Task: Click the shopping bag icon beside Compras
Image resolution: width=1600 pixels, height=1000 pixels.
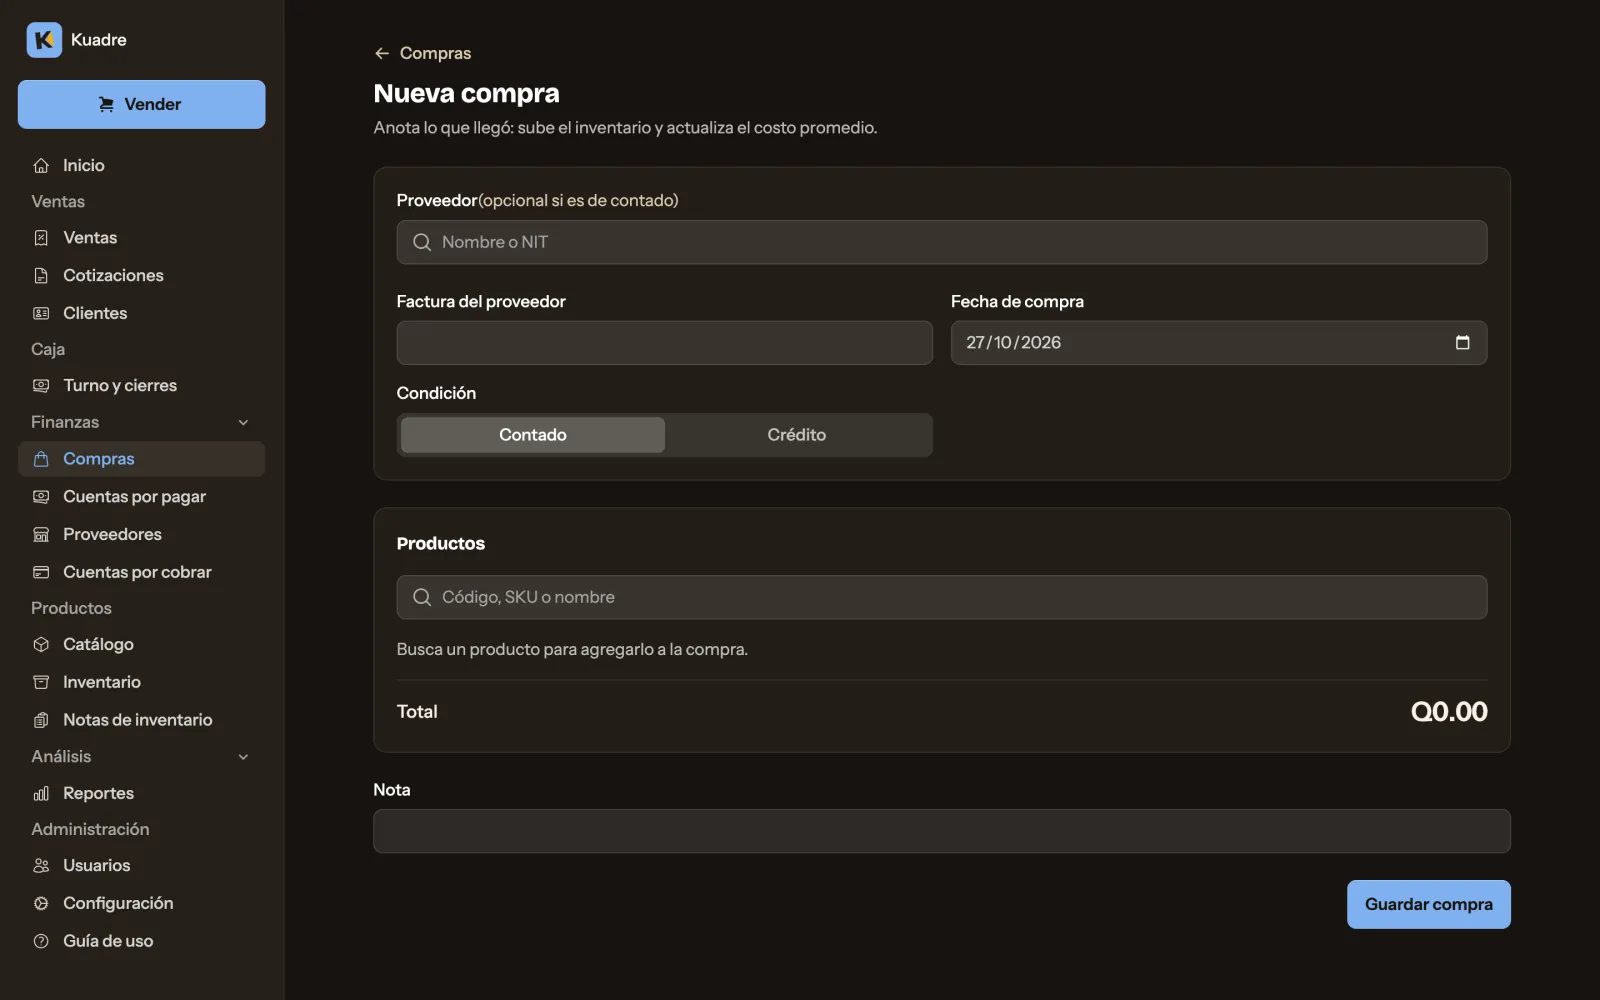Action: pyautogui.click(x=41, y=459)
